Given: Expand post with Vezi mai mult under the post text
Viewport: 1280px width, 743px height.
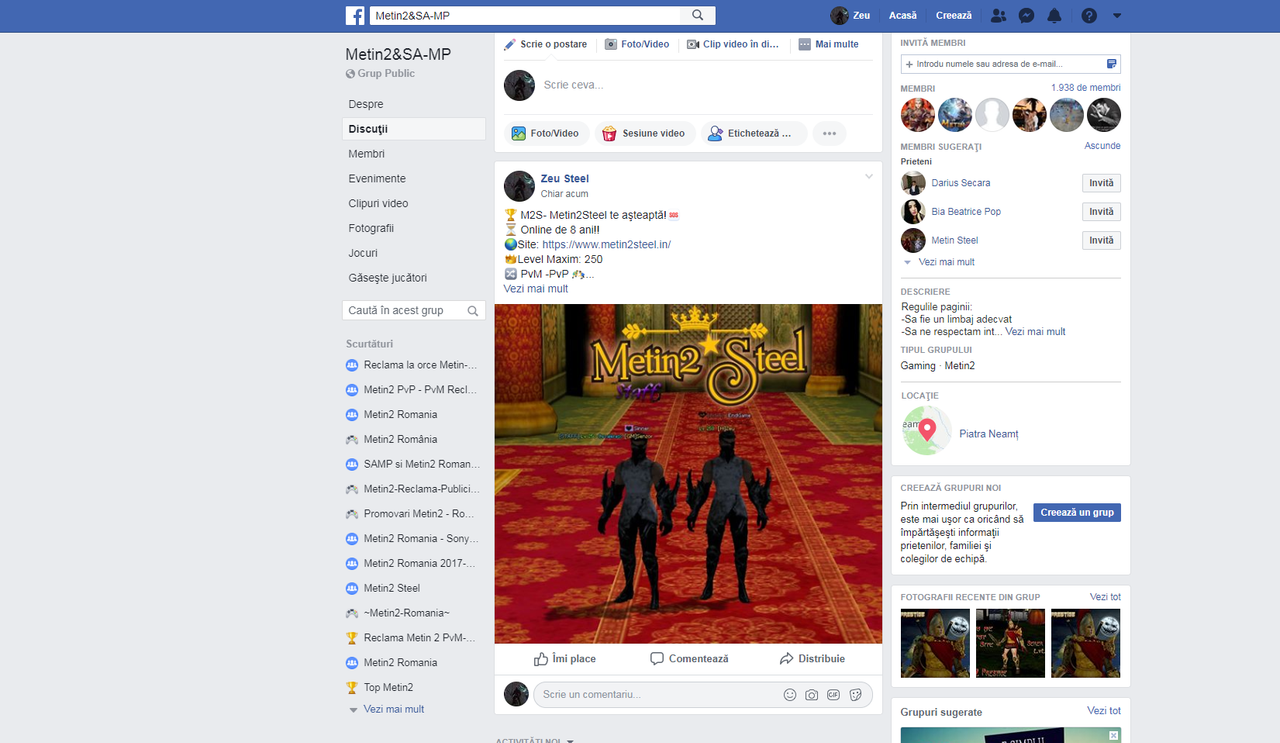Looking at the screenshot, I should (x=535, y=289).
